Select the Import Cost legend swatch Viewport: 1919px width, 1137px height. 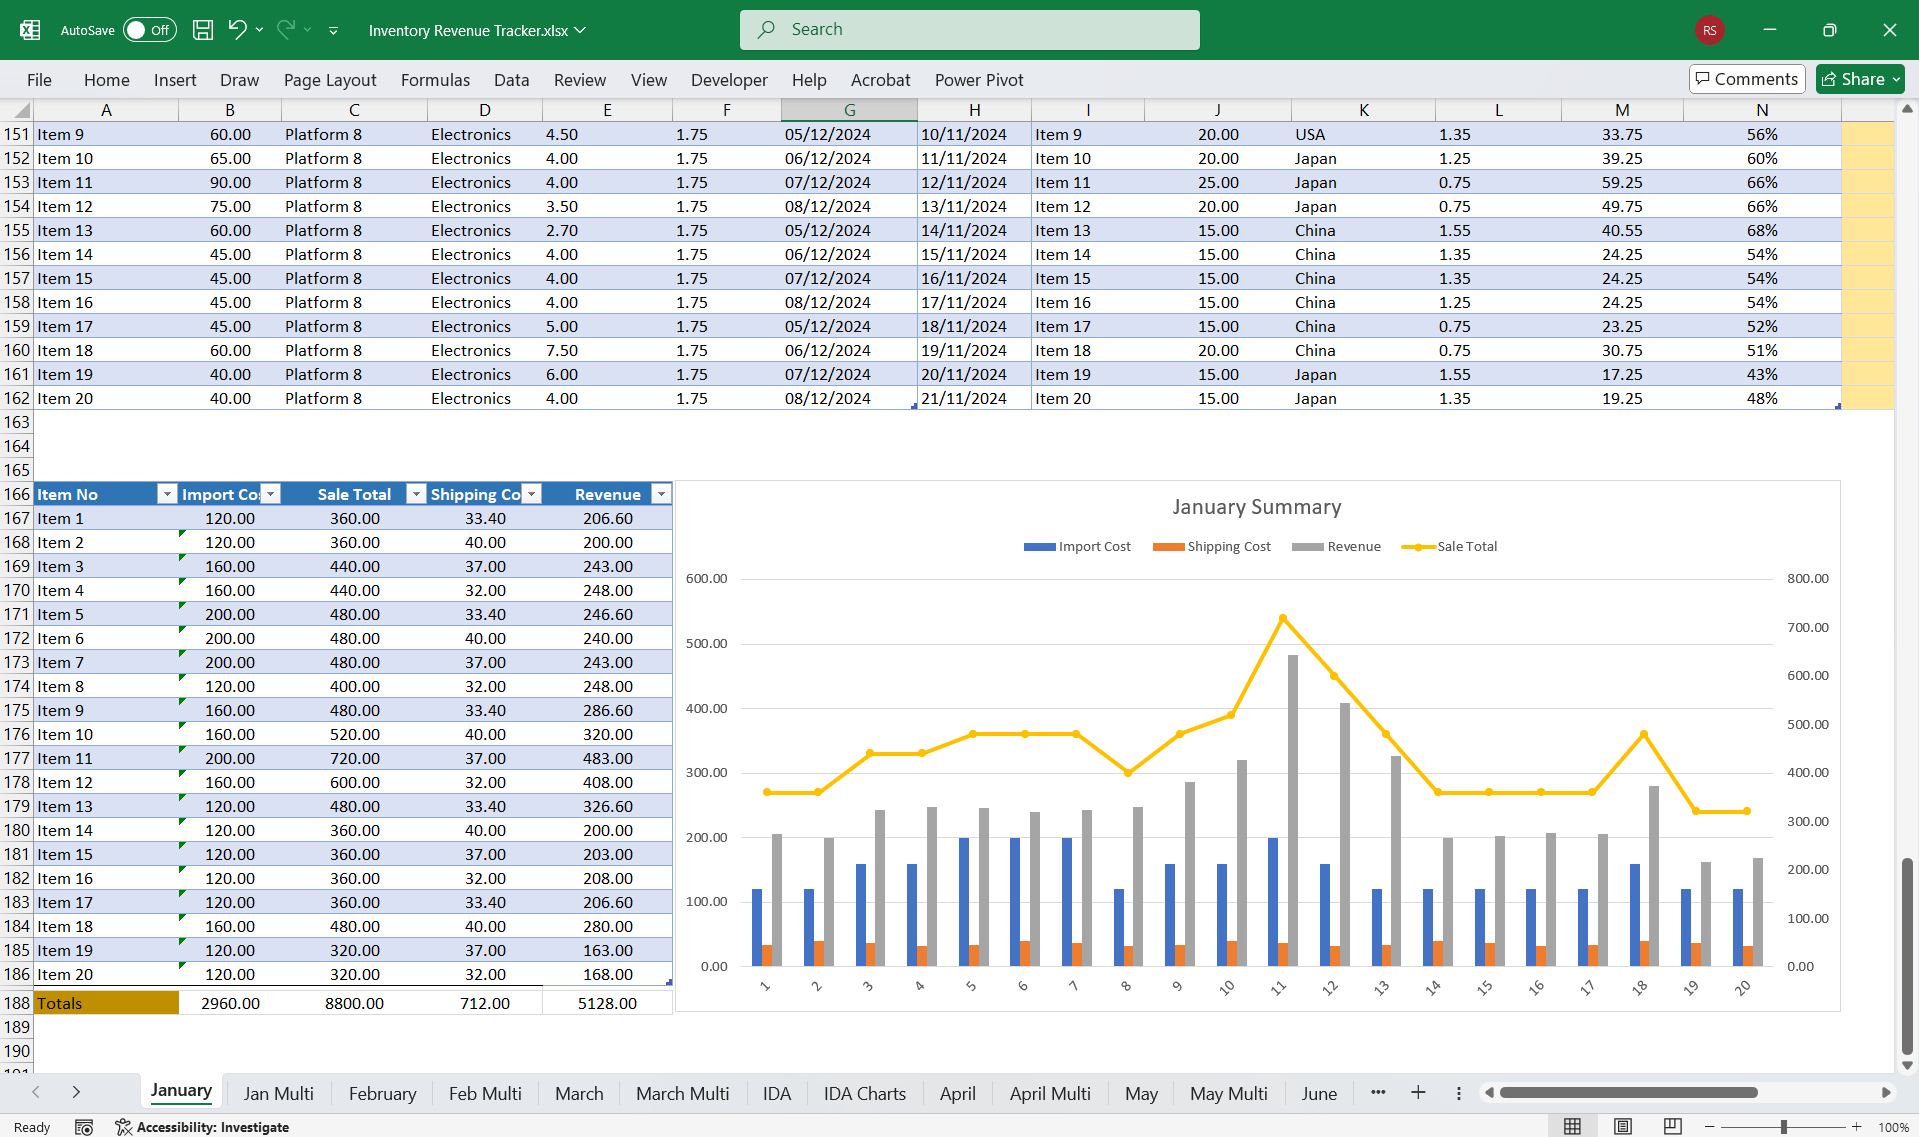tap(1040, 547)
